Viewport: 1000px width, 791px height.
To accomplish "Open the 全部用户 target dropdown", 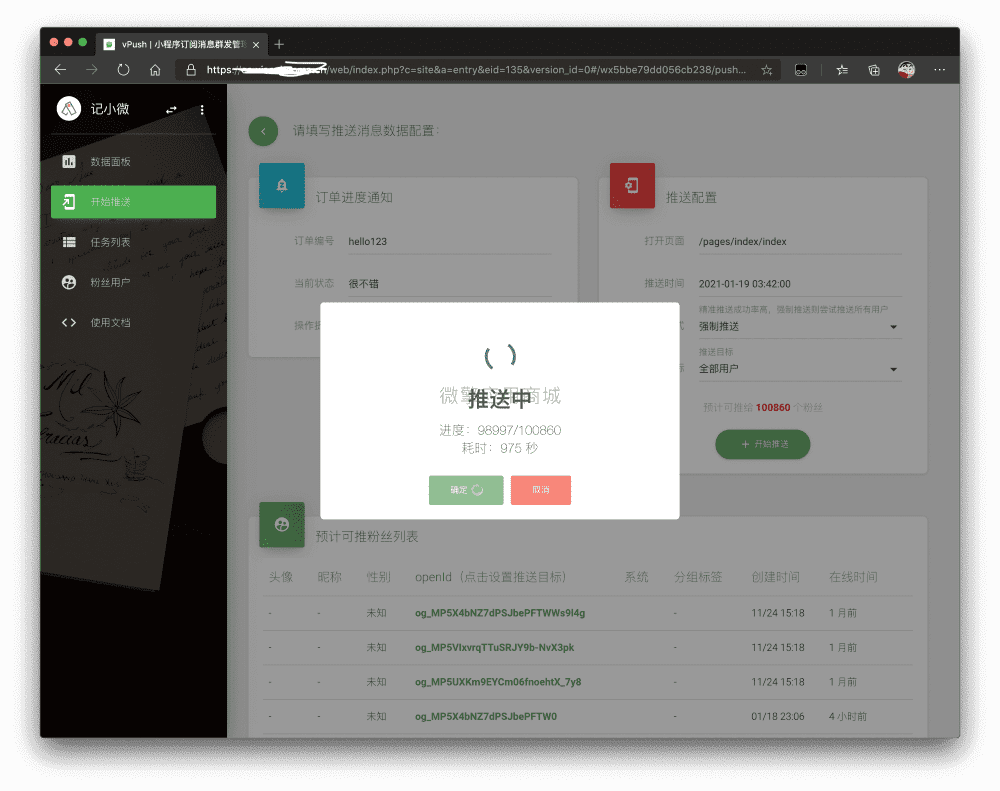I will [800, 369].
